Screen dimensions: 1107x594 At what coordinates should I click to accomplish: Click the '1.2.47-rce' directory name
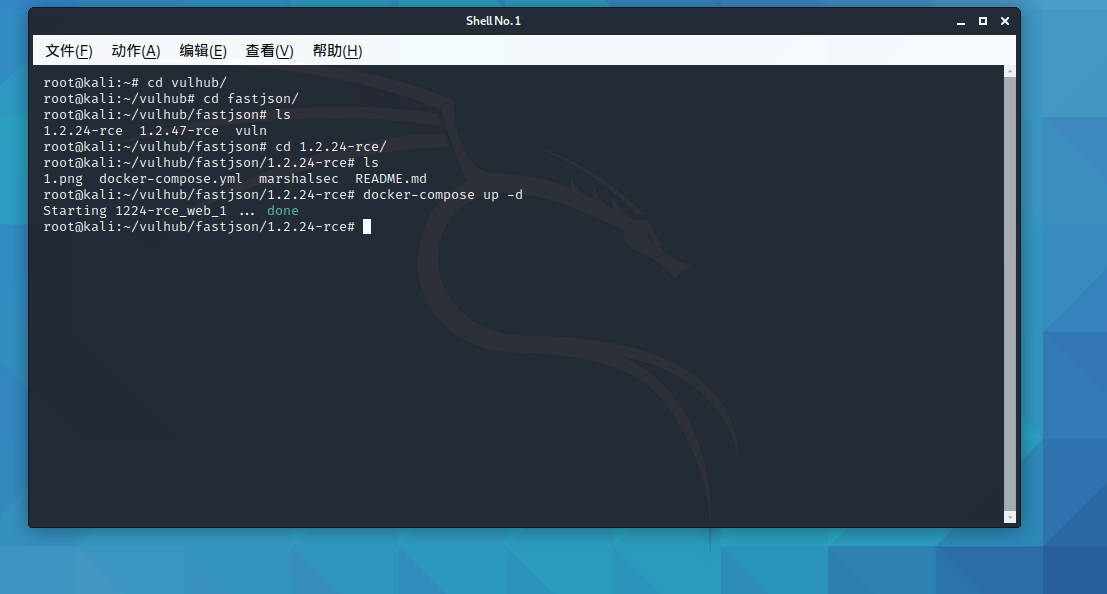click(x=179, y=131)
